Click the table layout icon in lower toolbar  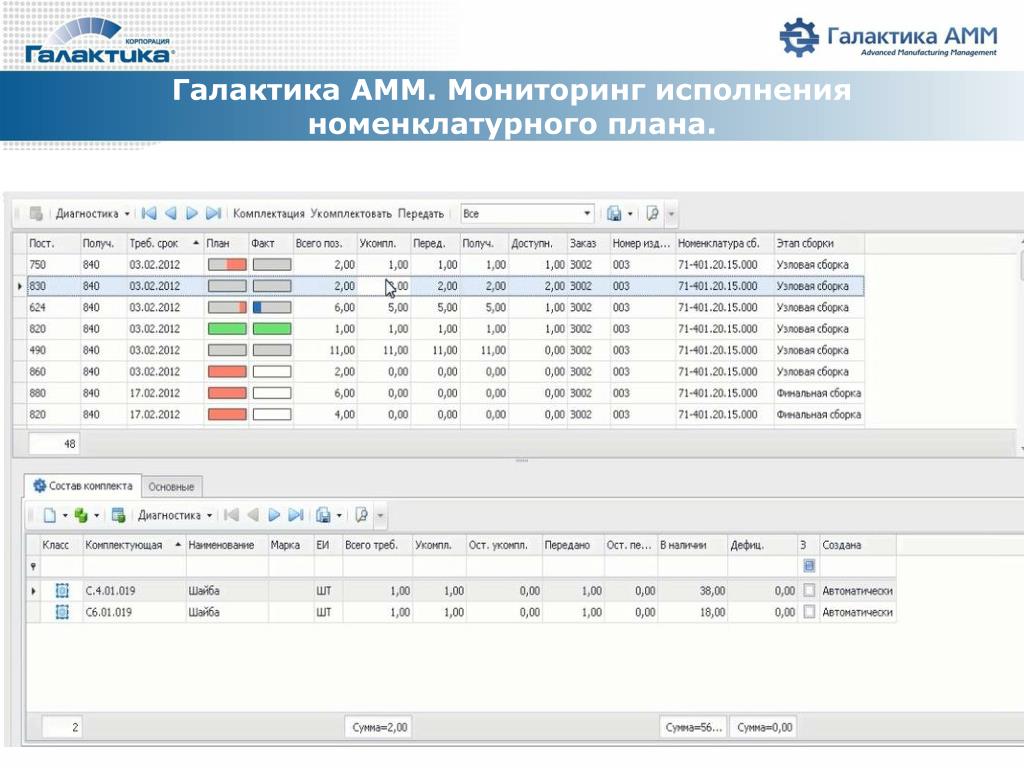(118, 515)
